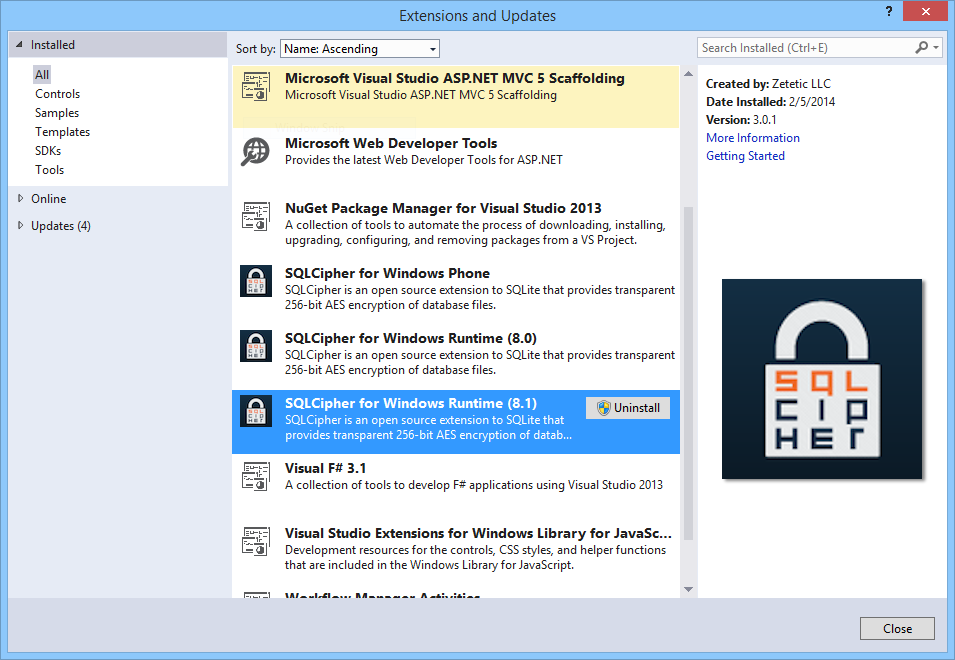
Task: Click the list scrollbar down arrow
Action: point(688,589)
